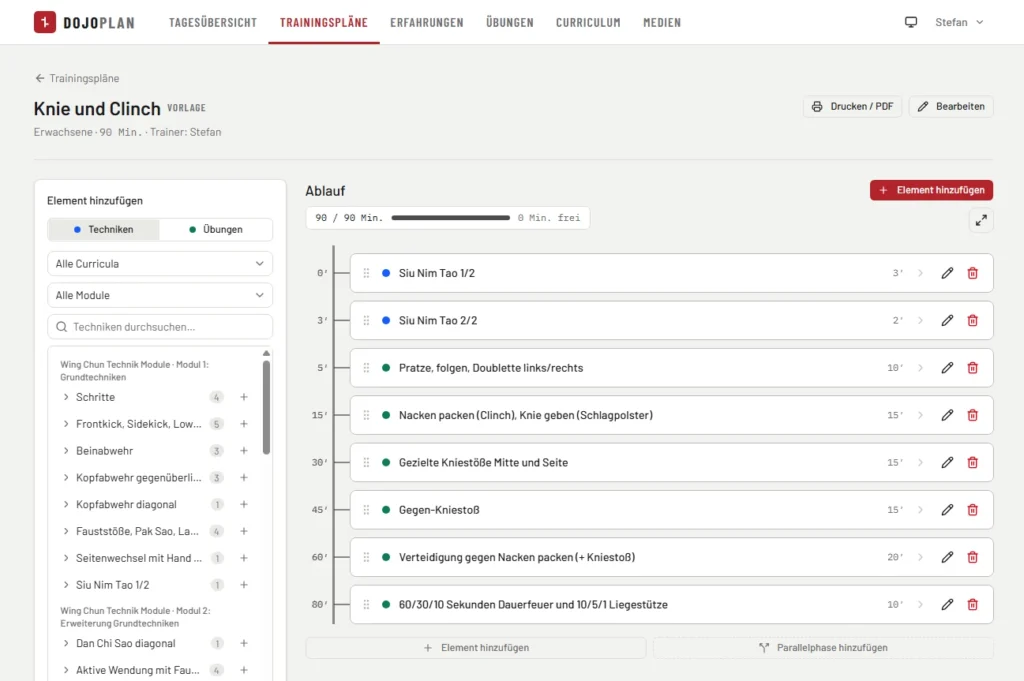
Task: Delete the 60/30/10 Sekunden Dauerfeuer element
Action: [x=972, y=605]
